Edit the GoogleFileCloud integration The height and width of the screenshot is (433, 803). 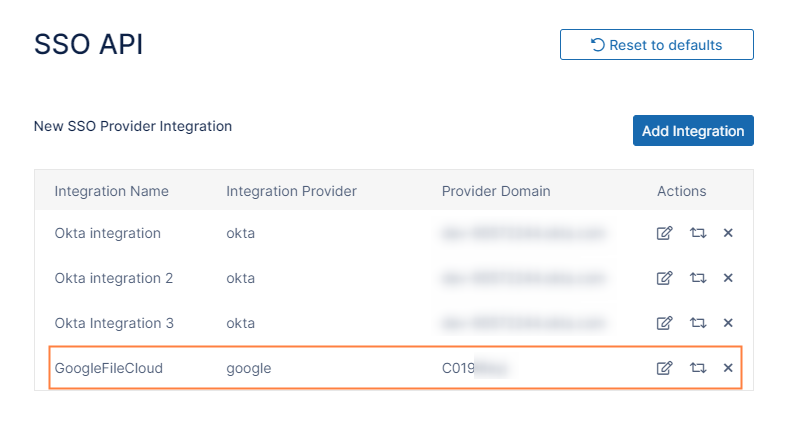[664, 368]
